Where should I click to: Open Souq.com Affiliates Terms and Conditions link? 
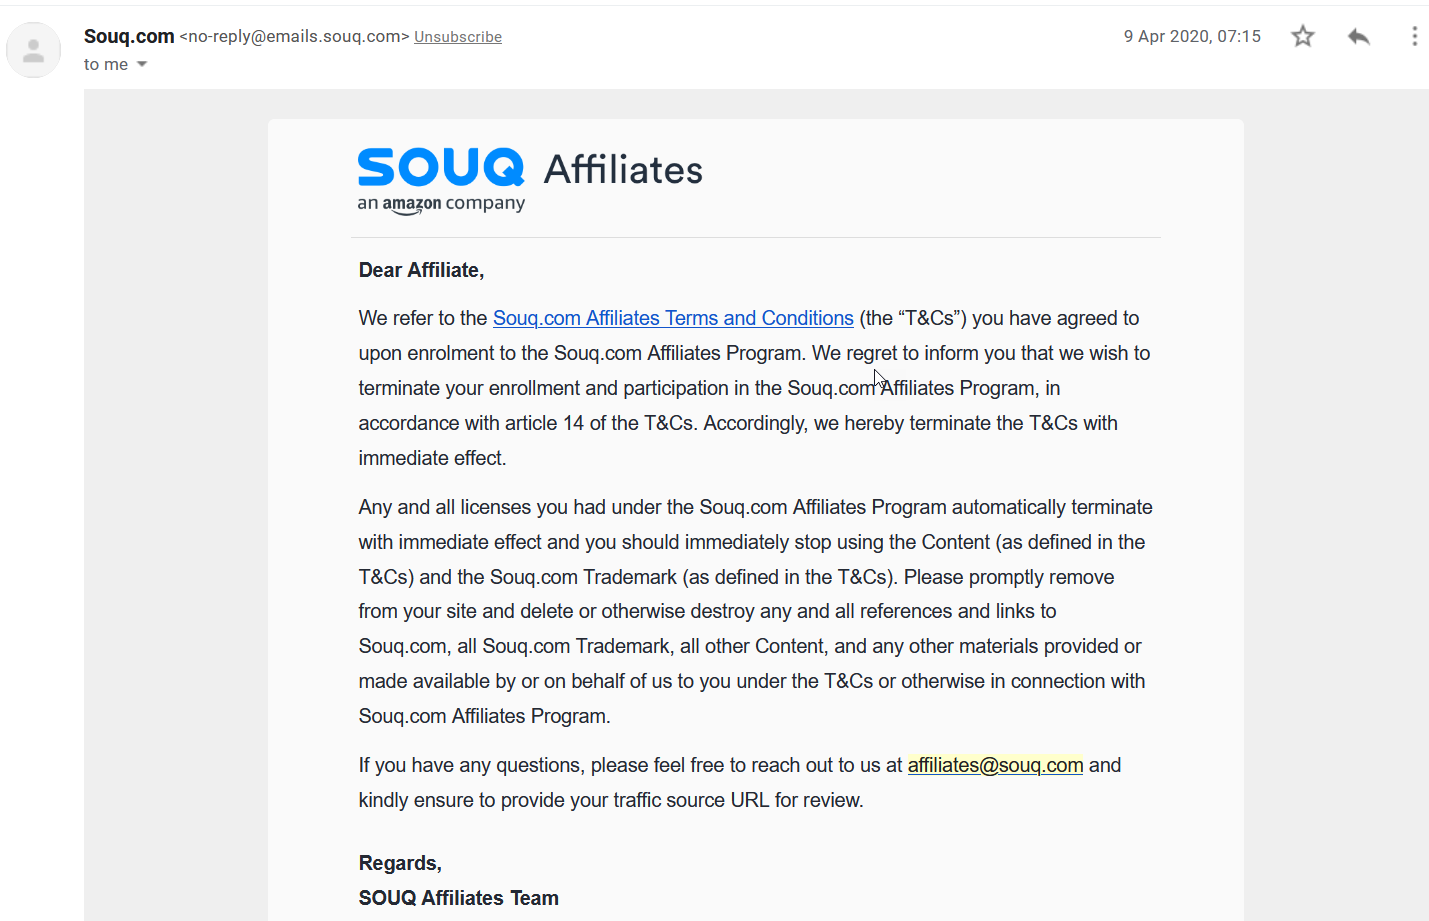tap(673, 318)
